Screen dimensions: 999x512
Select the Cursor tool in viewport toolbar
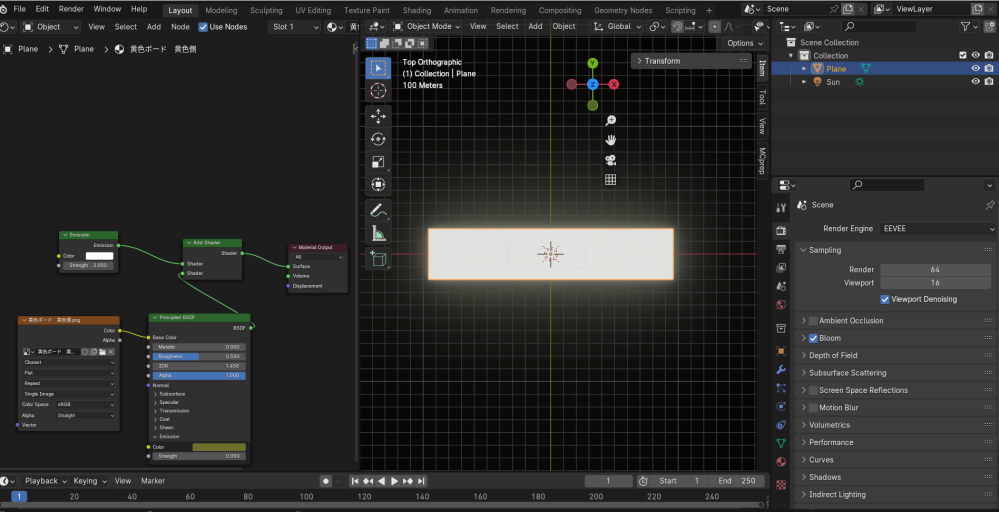point(378,91)
